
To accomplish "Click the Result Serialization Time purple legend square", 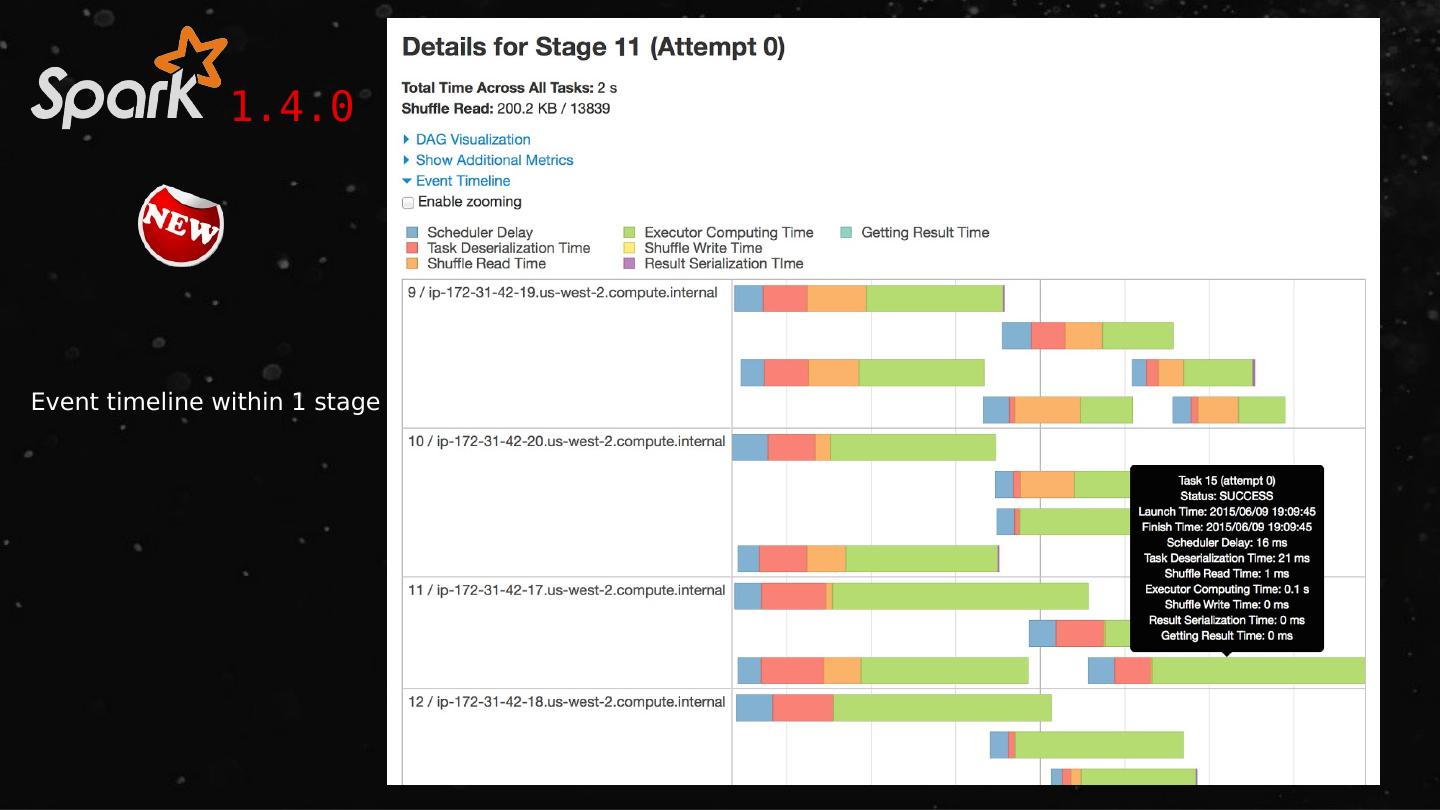I will (x=629, y=264).
